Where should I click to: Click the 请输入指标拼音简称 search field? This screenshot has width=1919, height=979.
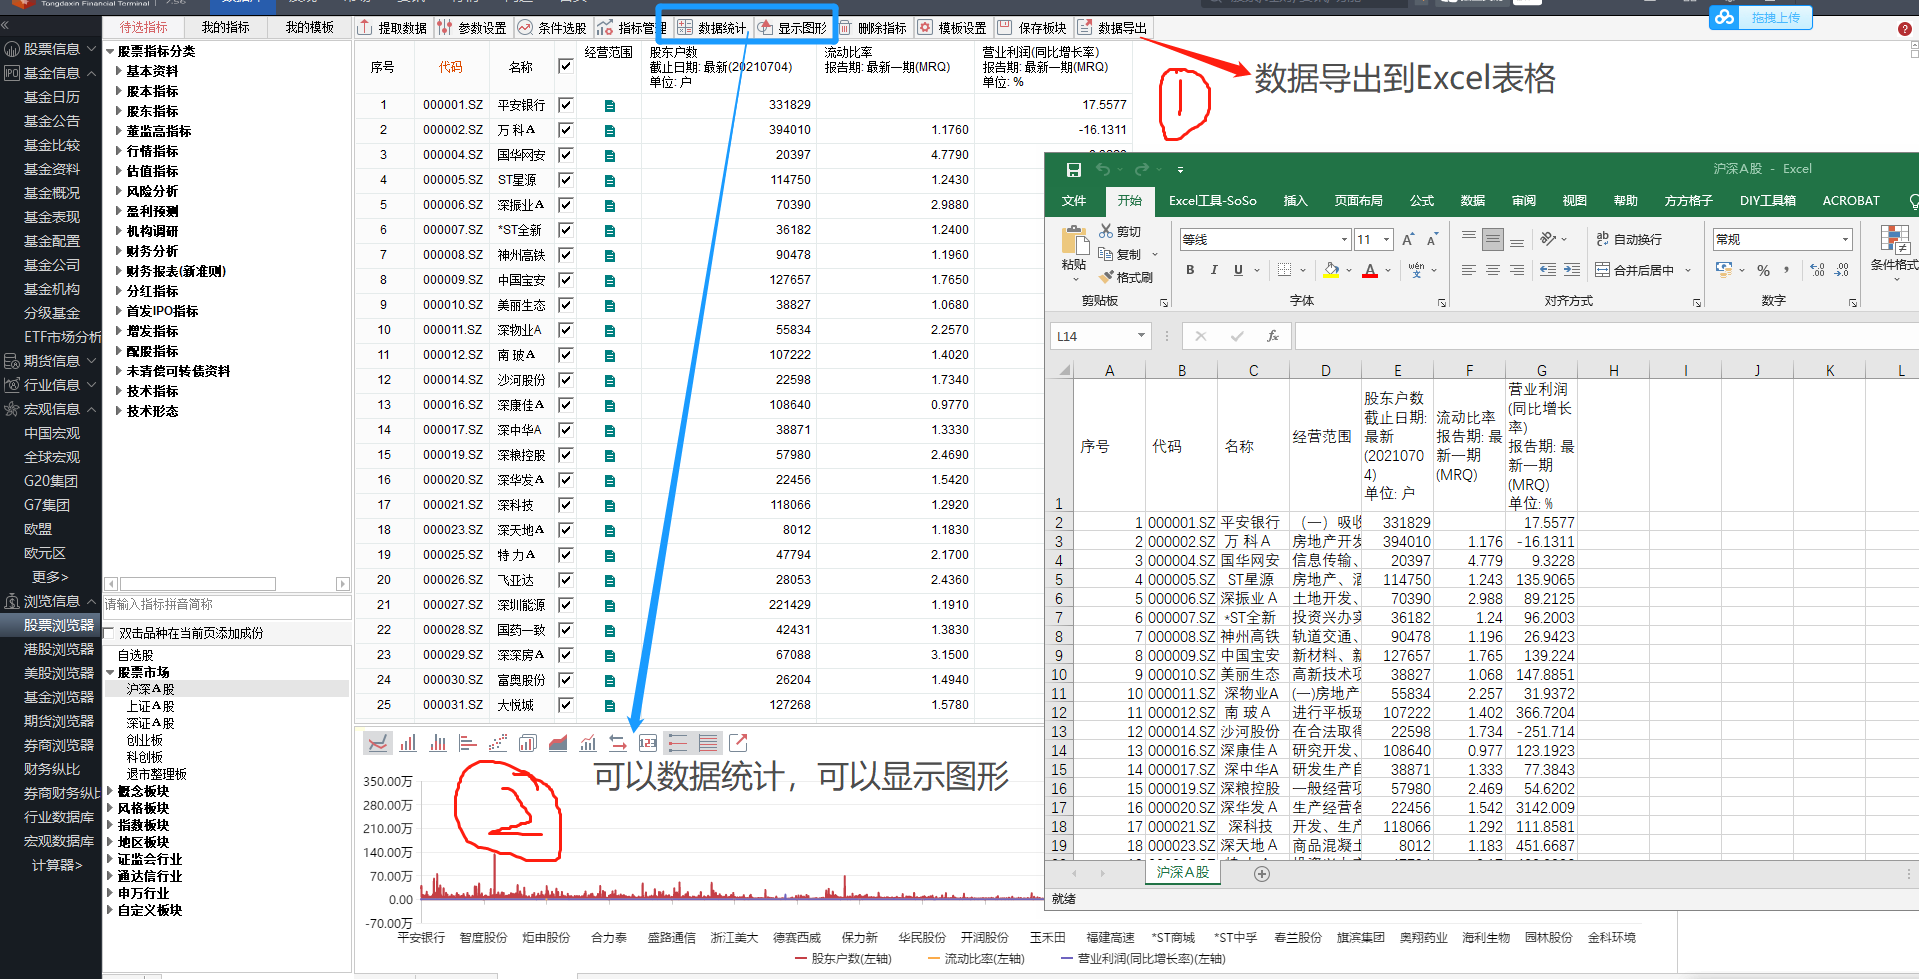[x=227, y=605]
